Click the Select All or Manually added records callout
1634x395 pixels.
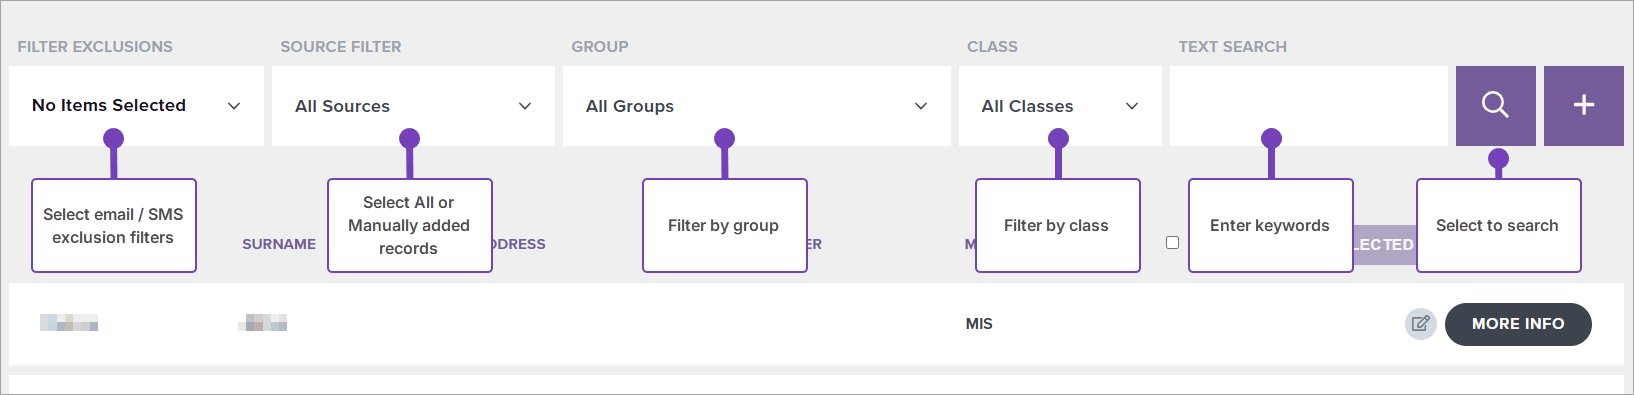coord(409,225)
